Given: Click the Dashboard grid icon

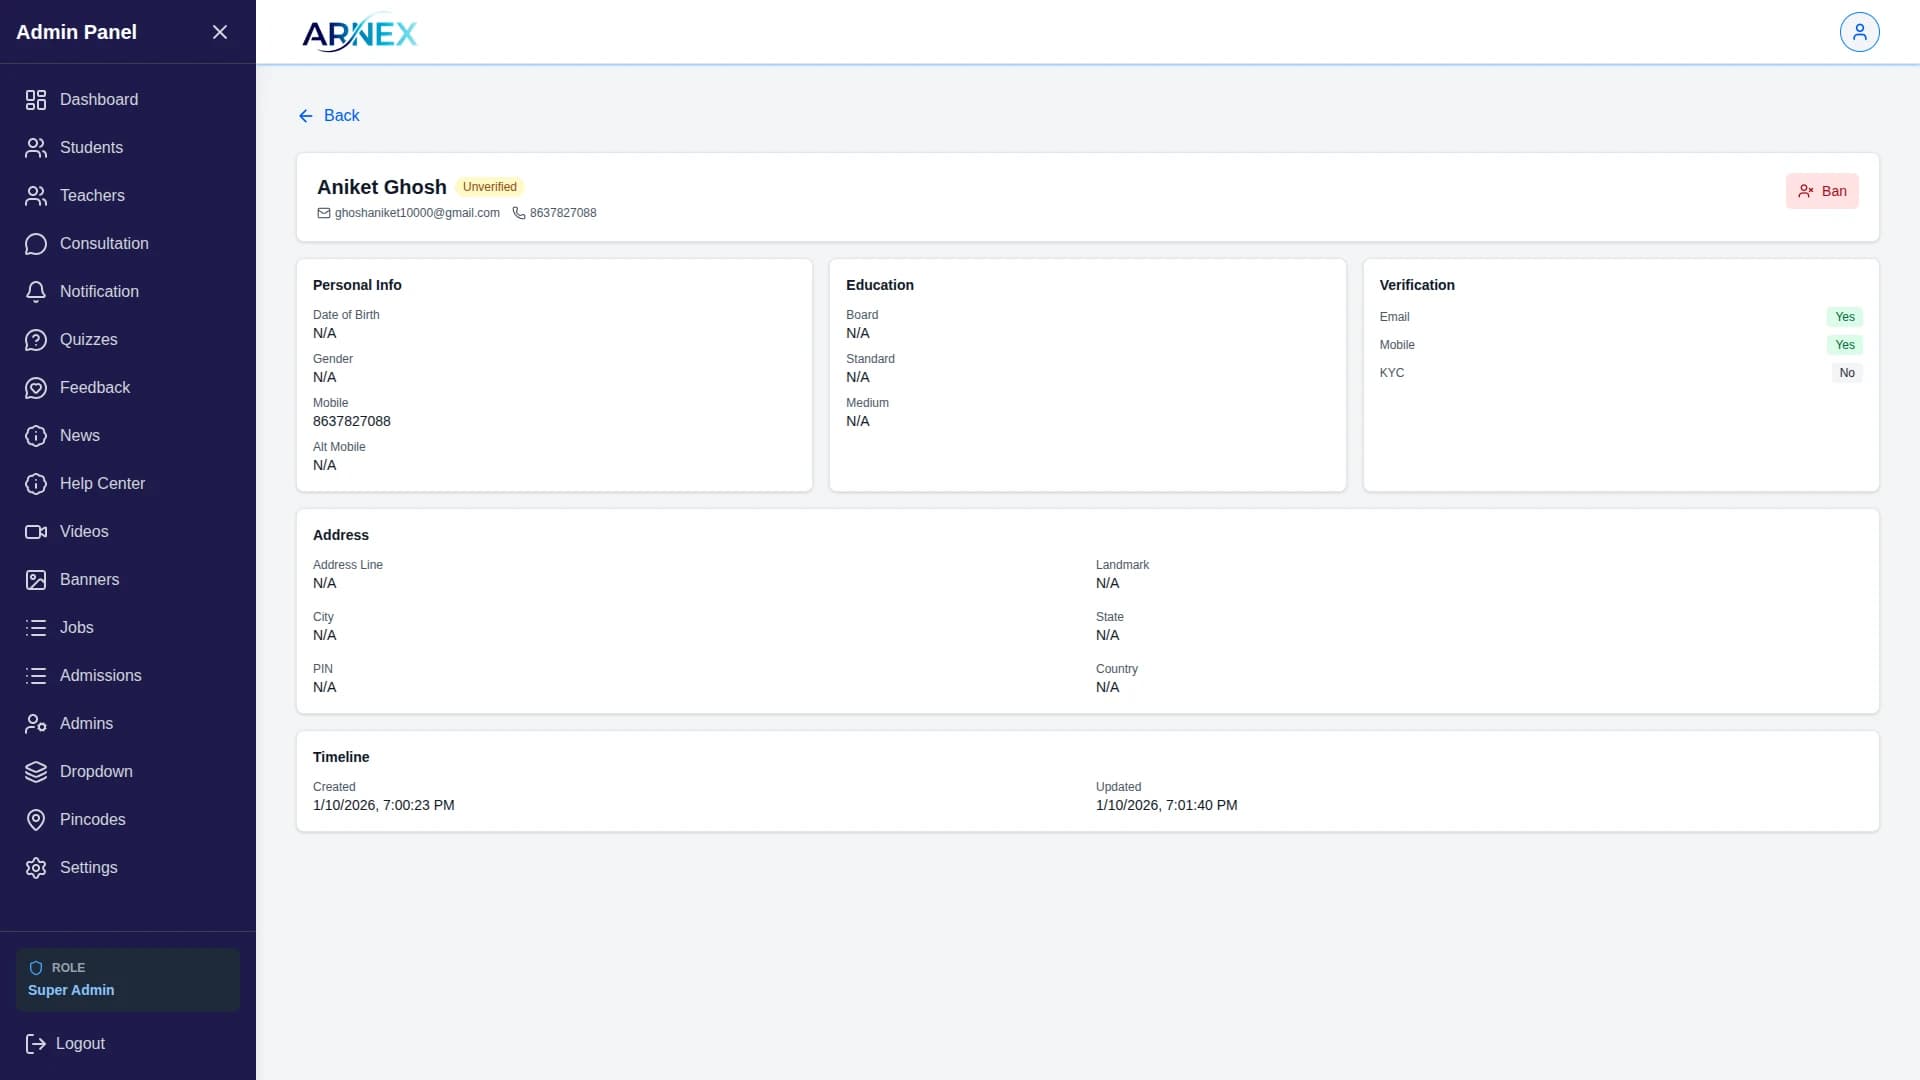Looking at the screenshot, I should coord(36,100).
